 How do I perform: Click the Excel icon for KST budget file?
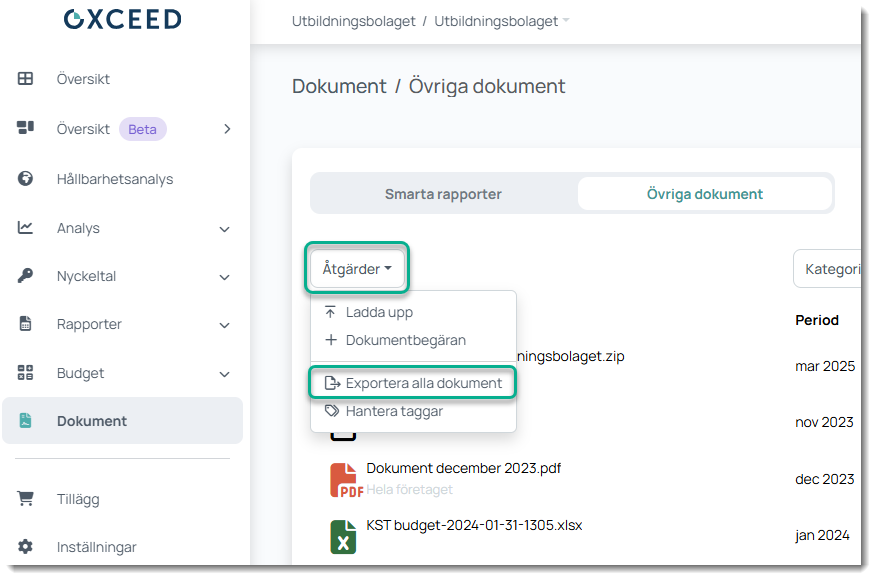(x=344, y=535)
